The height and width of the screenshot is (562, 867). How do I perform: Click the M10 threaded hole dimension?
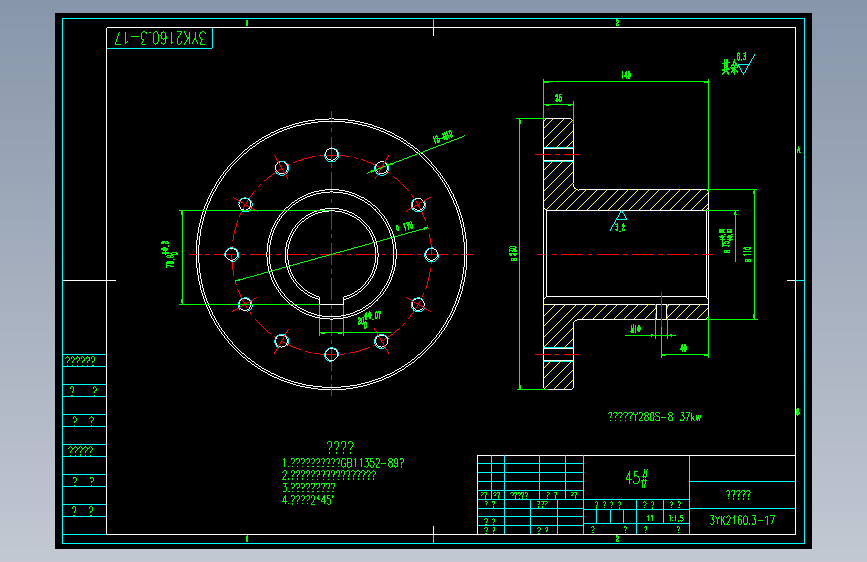[636, 329]
